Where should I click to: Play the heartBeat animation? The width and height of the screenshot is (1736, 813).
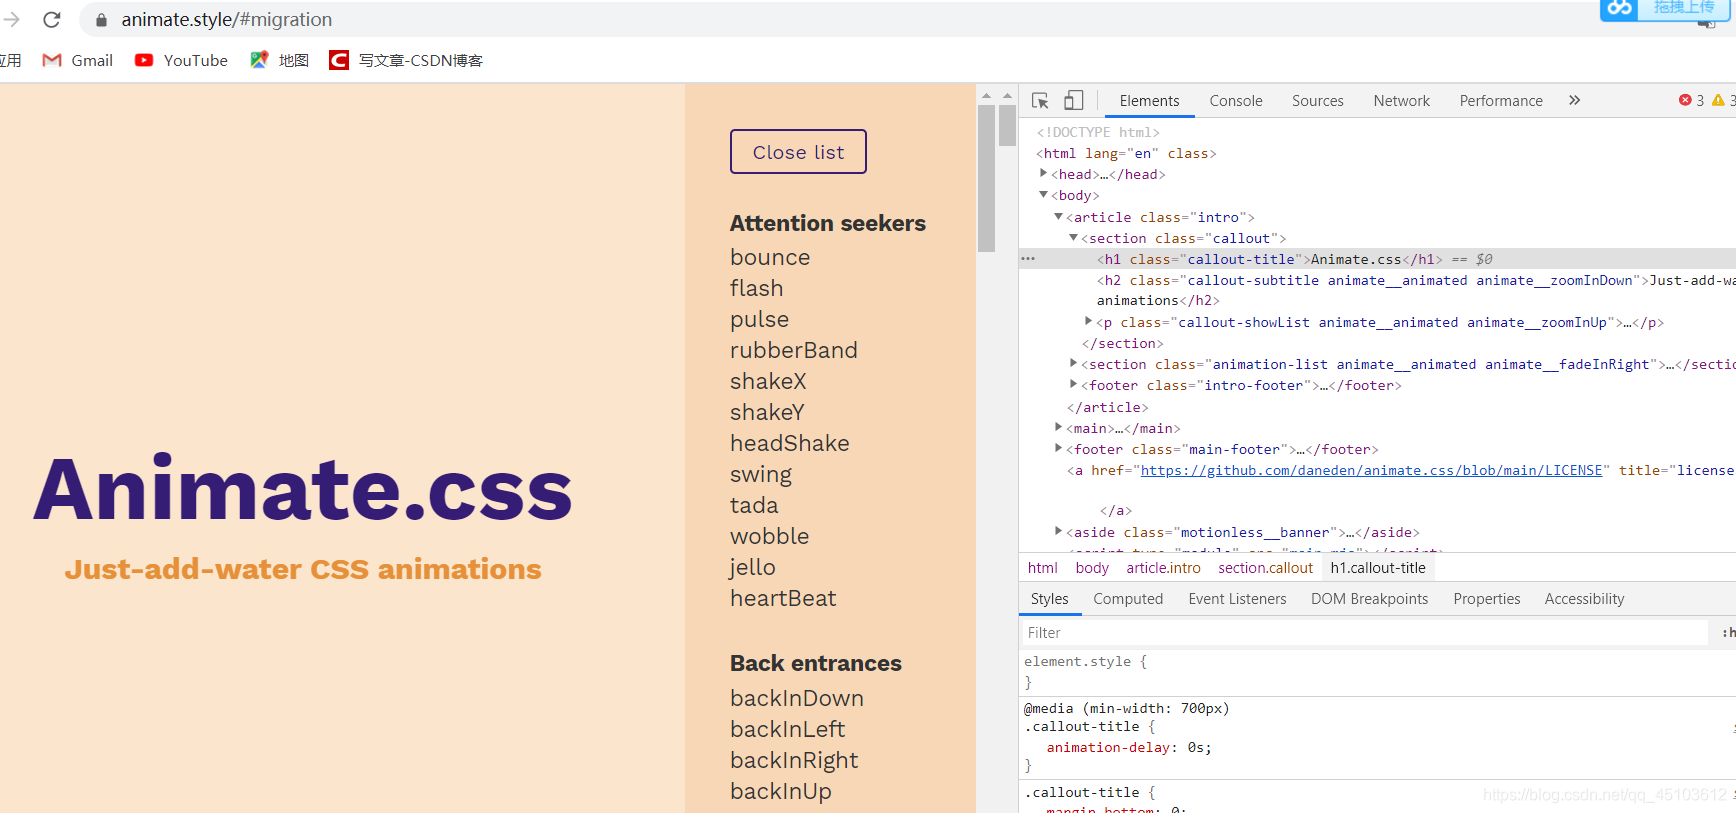click(783, 598)
